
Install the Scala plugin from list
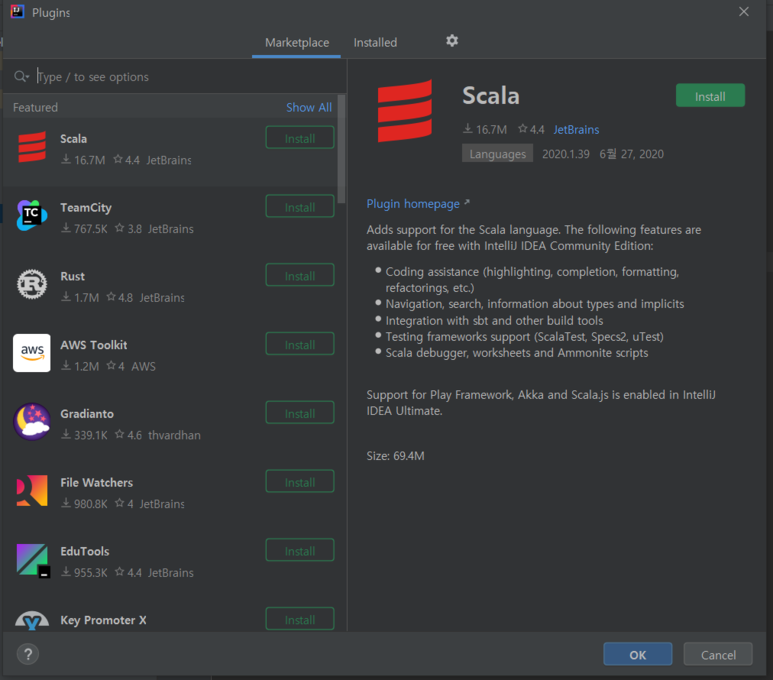[300, 138]
